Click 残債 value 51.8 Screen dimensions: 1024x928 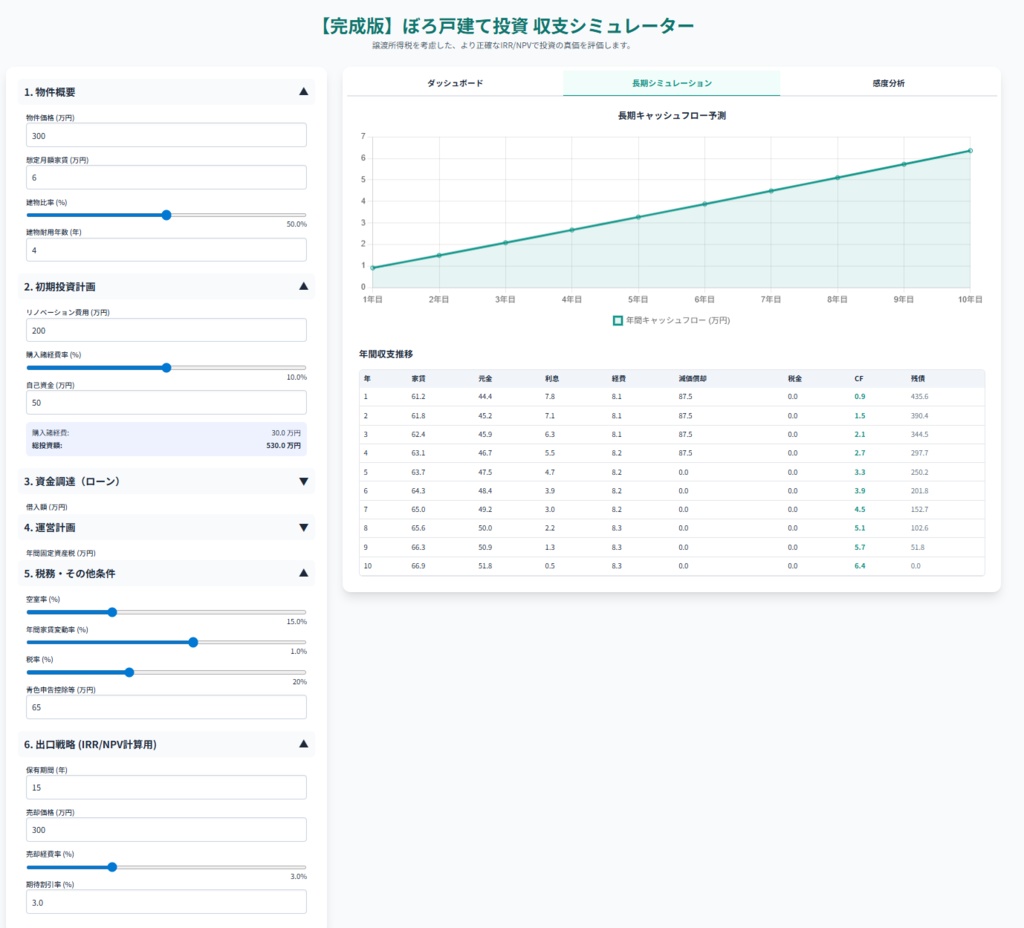918,547
